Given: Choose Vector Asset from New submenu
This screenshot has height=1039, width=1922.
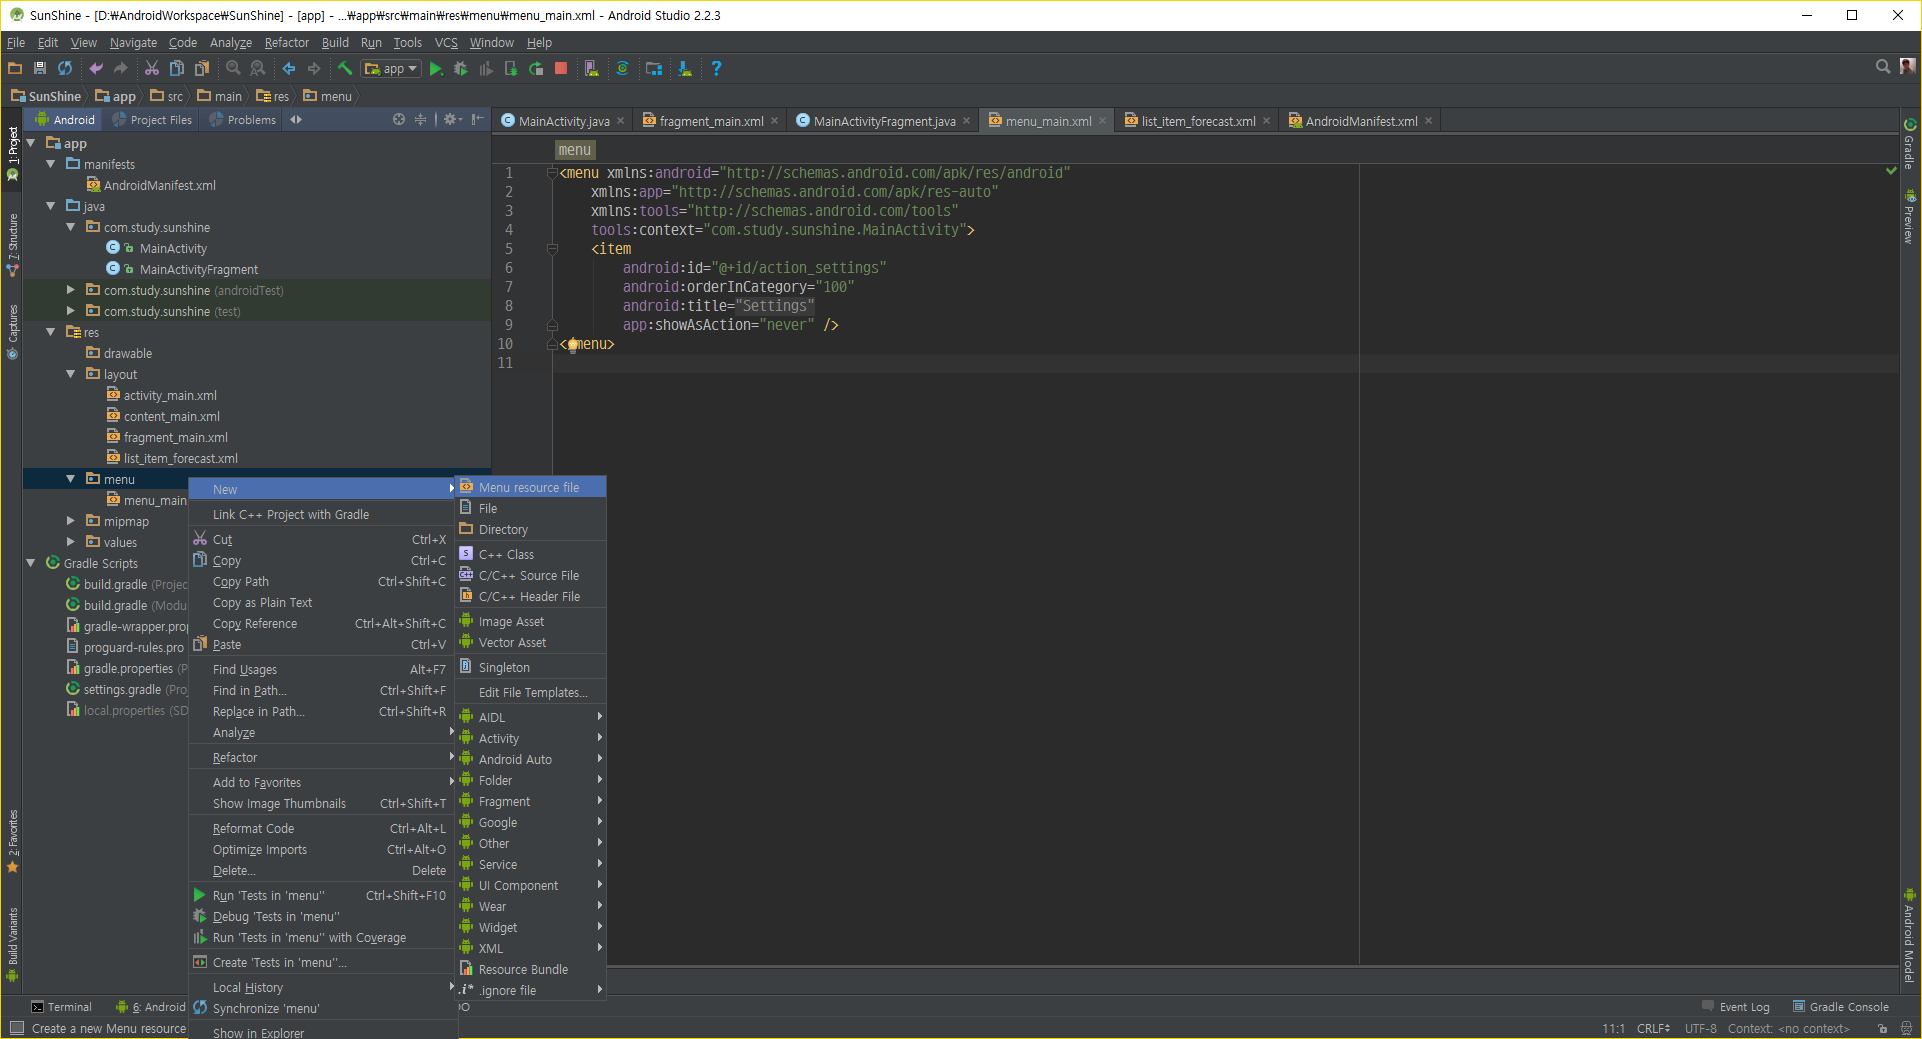Looking at the screenshot, I should 531,642.
